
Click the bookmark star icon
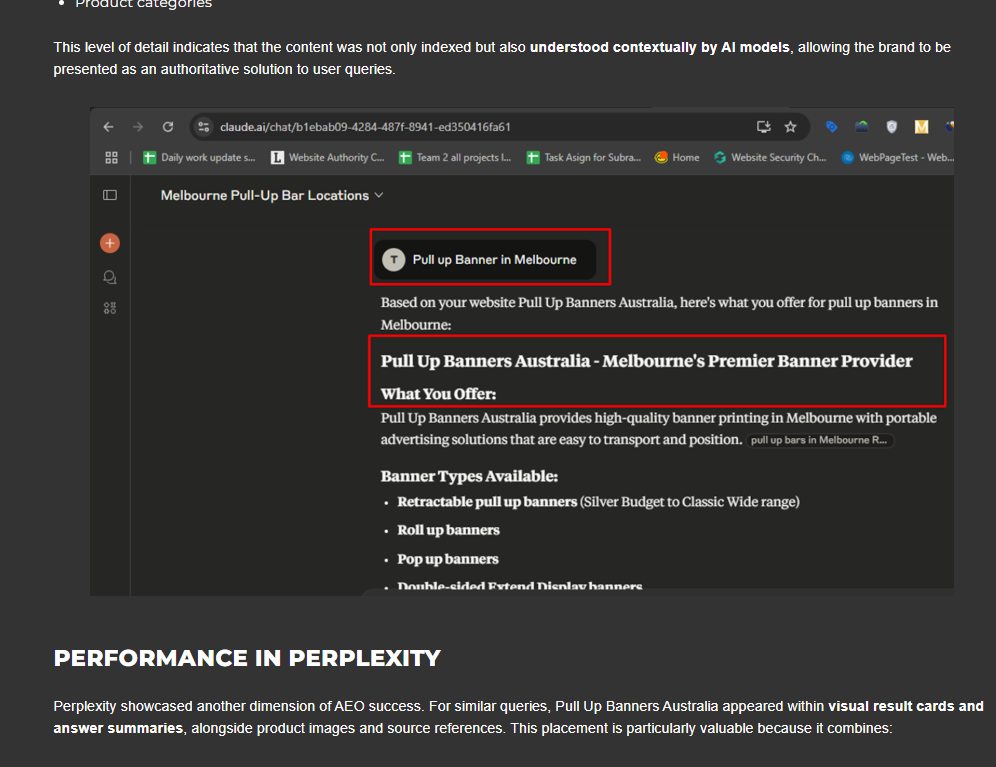(790, 127)
